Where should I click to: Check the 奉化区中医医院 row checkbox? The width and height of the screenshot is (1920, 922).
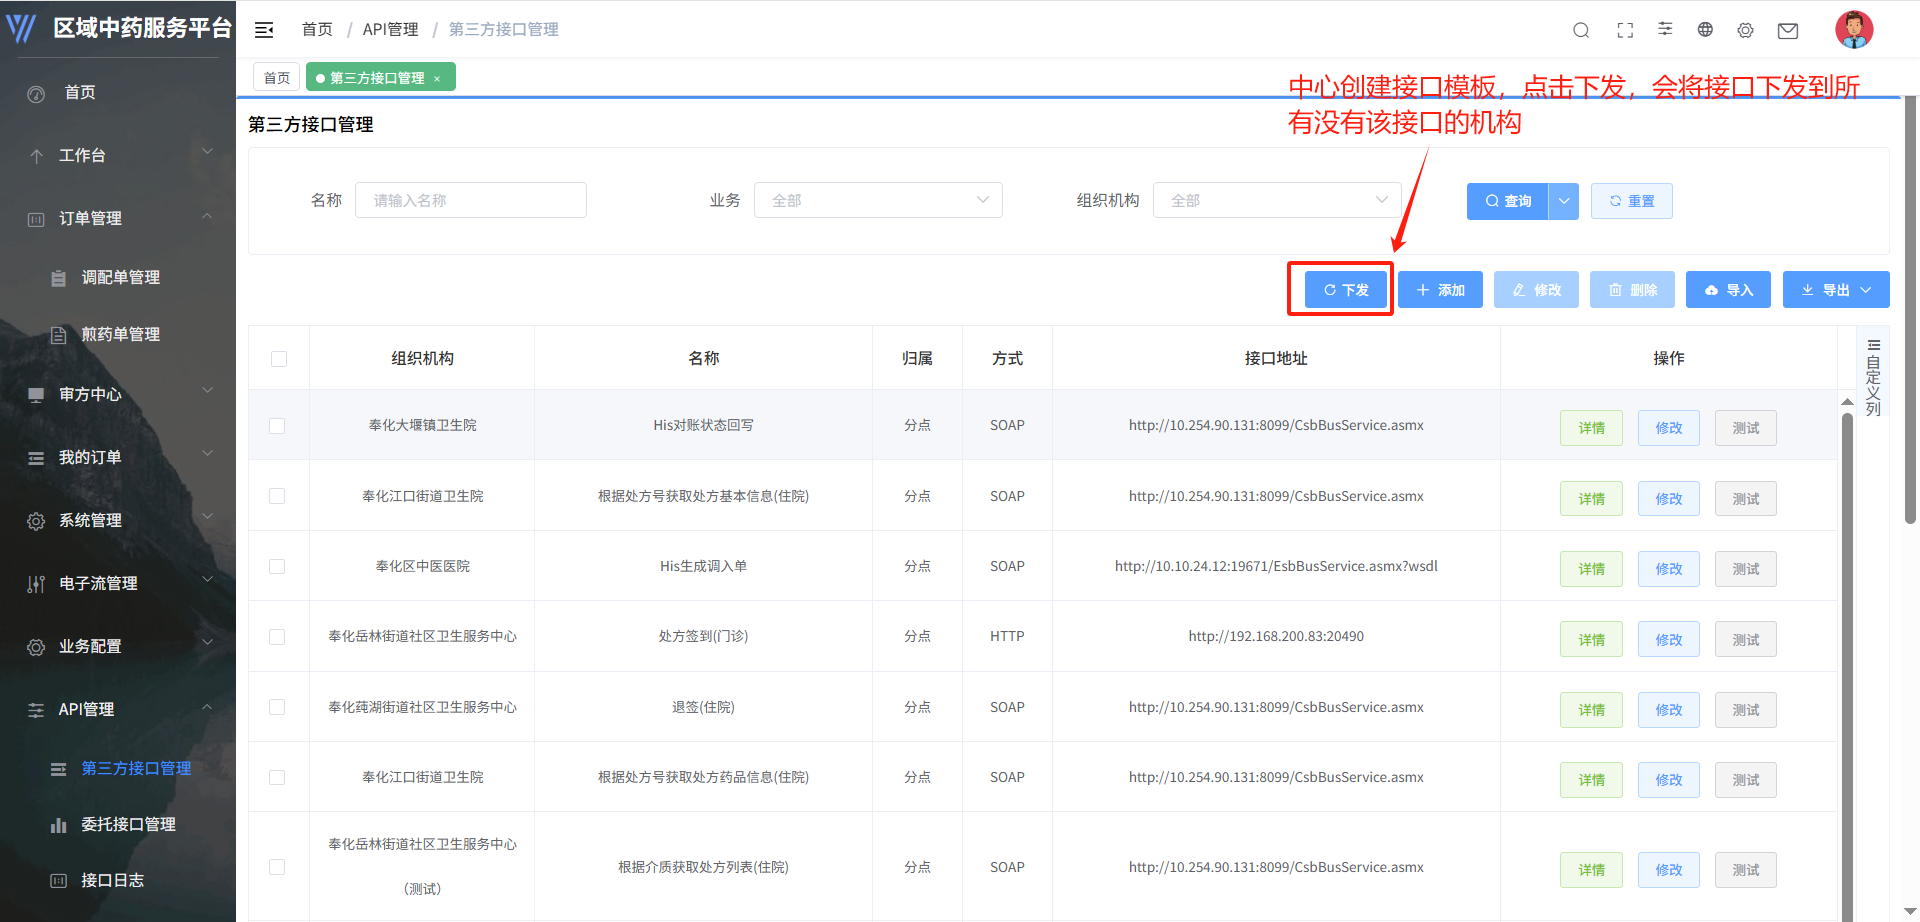click(277, 566)
